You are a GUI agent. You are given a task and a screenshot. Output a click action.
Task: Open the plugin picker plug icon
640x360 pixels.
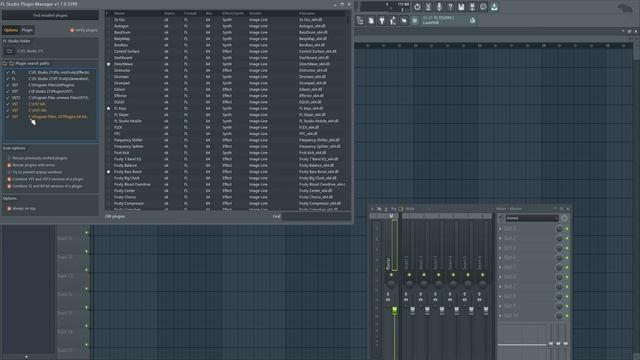(382, 20)
